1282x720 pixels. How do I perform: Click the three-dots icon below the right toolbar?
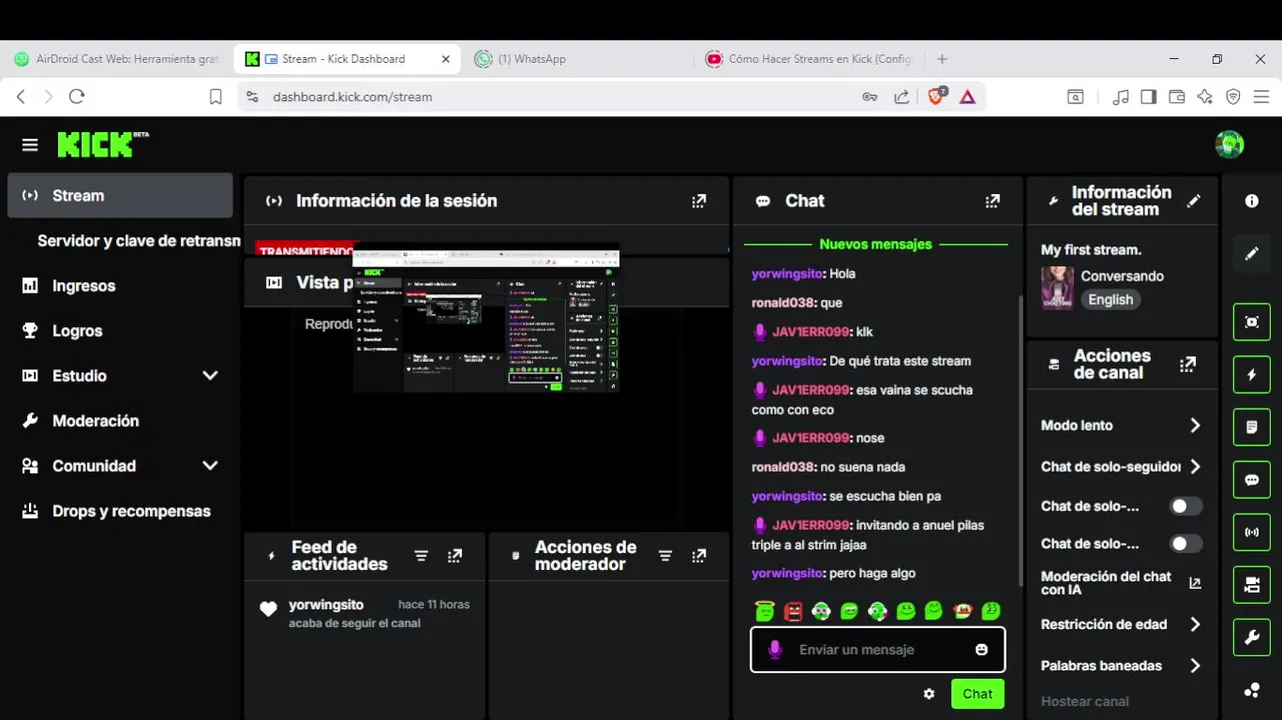pos(1251,690)
